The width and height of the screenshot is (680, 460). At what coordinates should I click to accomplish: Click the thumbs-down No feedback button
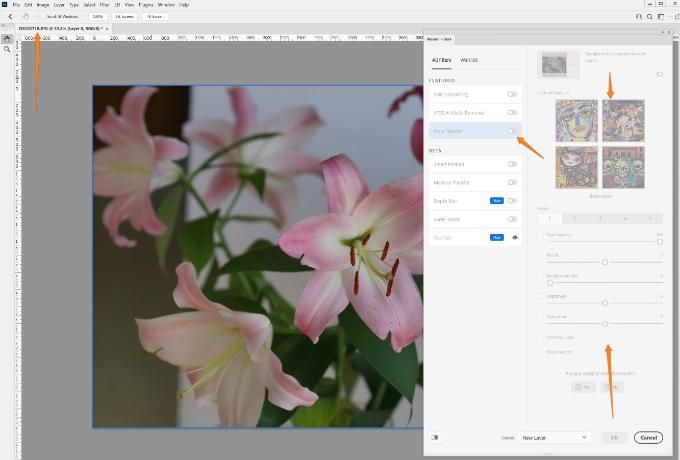[x=612, y=387]
